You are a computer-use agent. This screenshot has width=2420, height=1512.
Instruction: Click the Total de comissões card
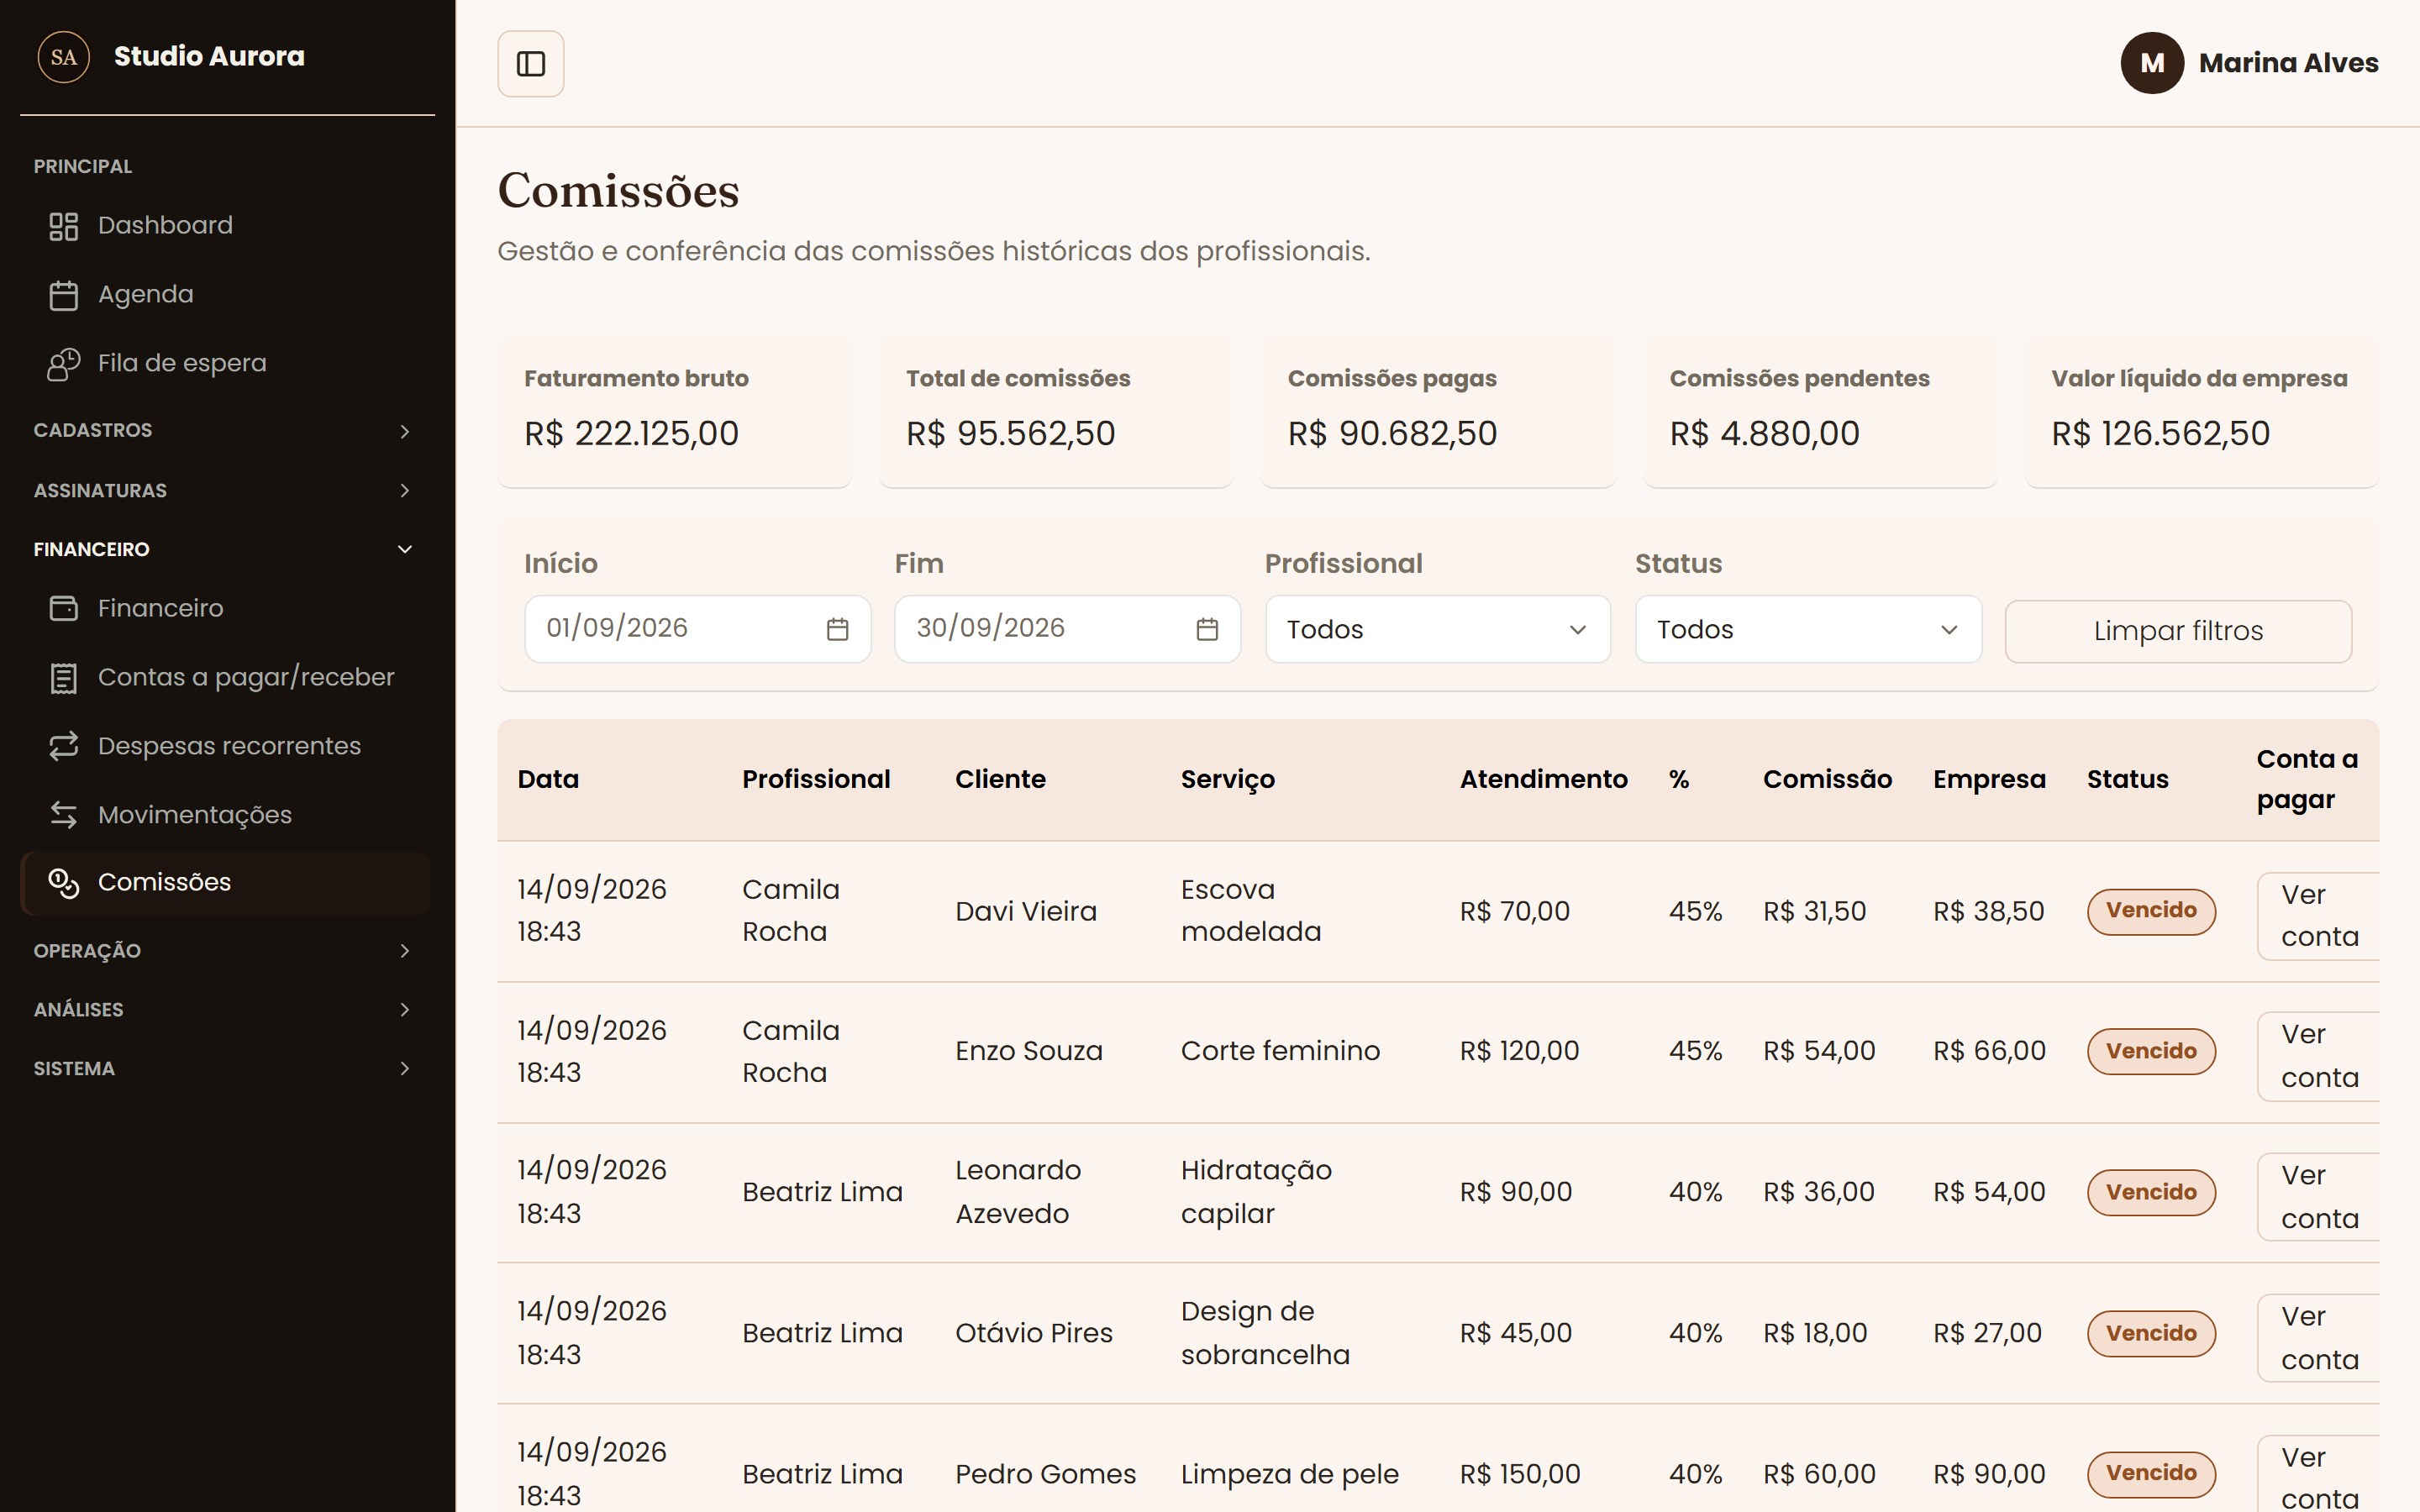pyautogui.click(x=1056, y=412)
